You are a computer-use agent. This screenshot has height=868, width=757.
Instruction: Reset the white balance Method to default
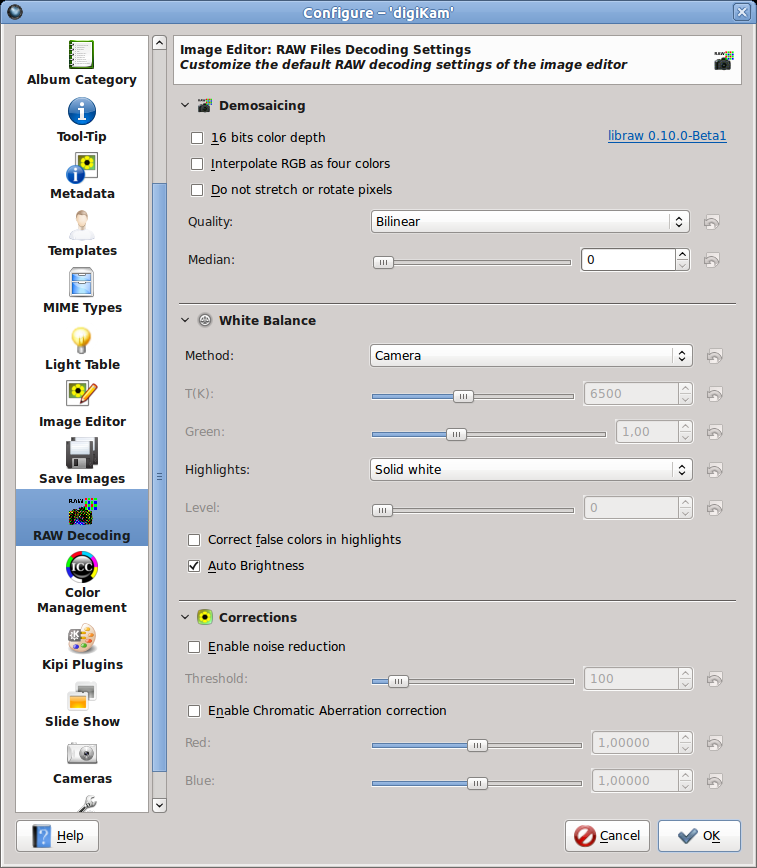click(x=715, y=356)
